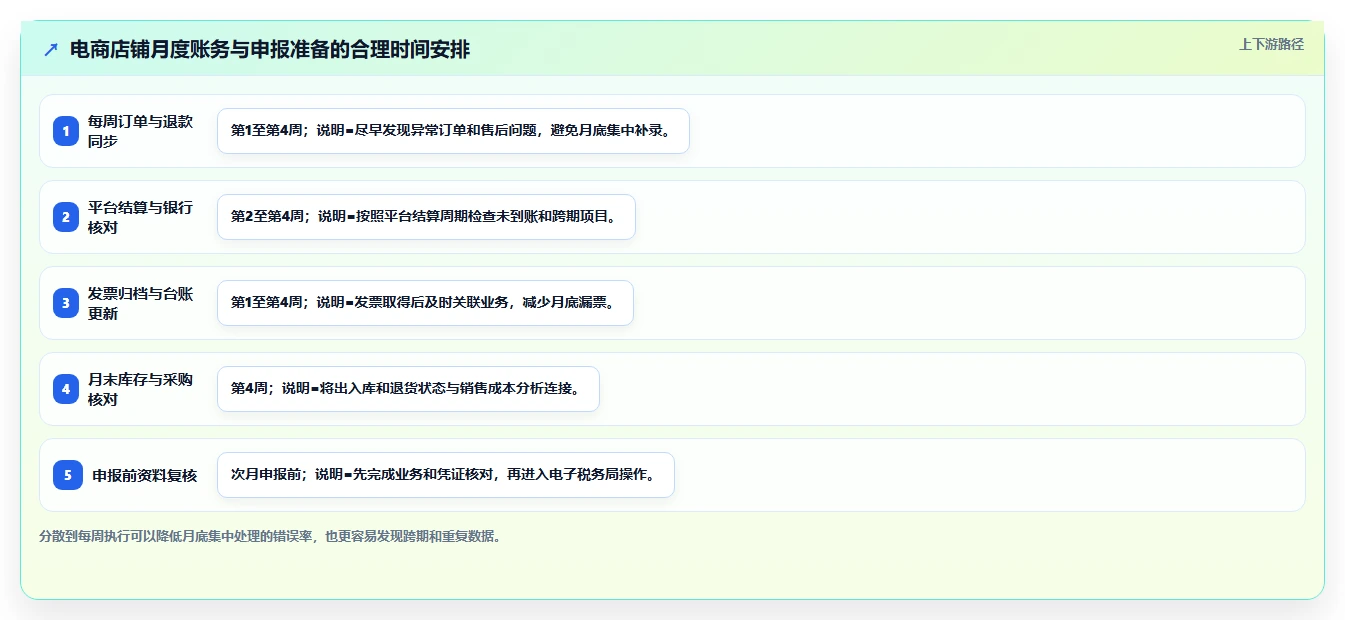Select the 发票归档与台账更新 step label
Viewport: 1345px width, 620px height.
click(x=141, y=303)
